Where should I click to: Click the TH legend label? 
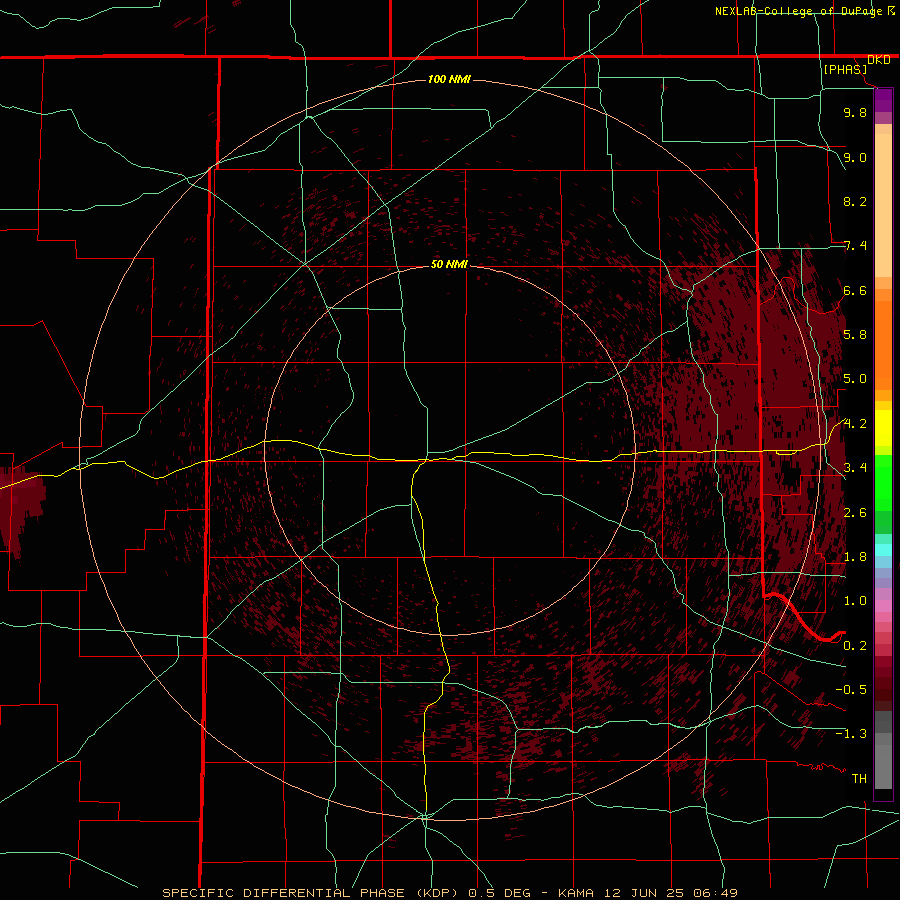(859, 778)
